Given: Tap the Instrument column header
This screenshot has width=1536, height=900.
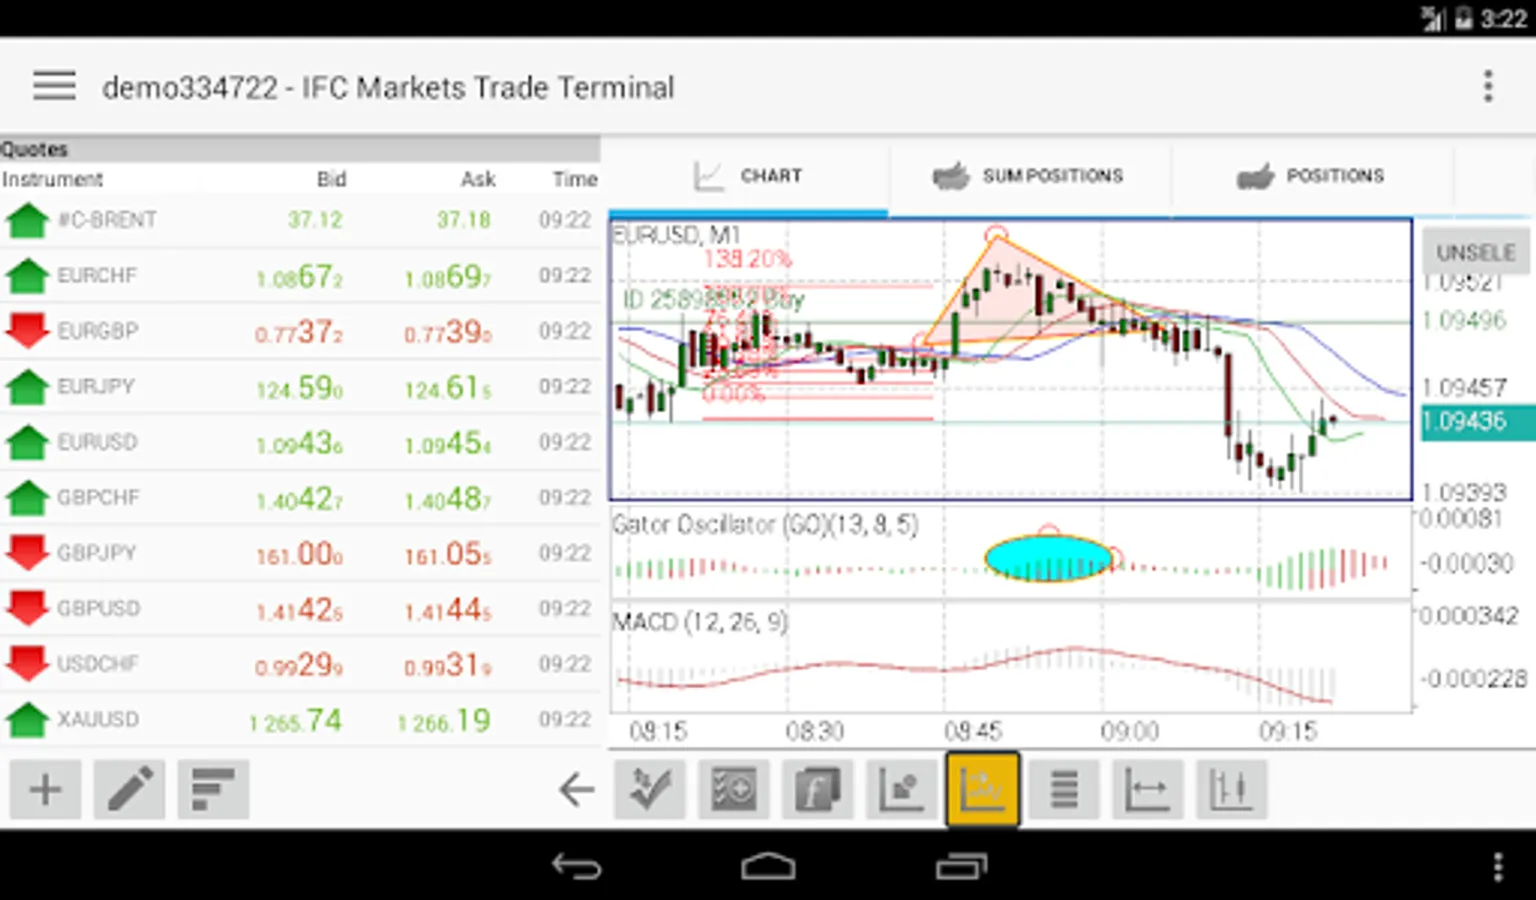Looking at the screenshot, I should 52,179.
